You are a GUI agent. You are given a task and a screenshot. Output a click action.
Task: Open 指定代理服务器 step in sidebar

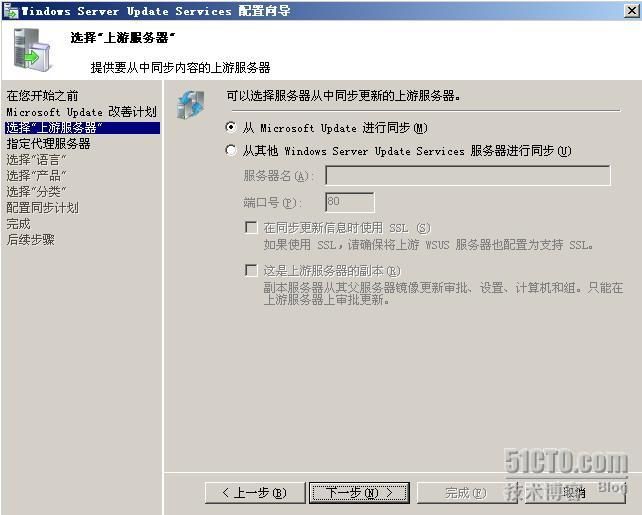48,144
